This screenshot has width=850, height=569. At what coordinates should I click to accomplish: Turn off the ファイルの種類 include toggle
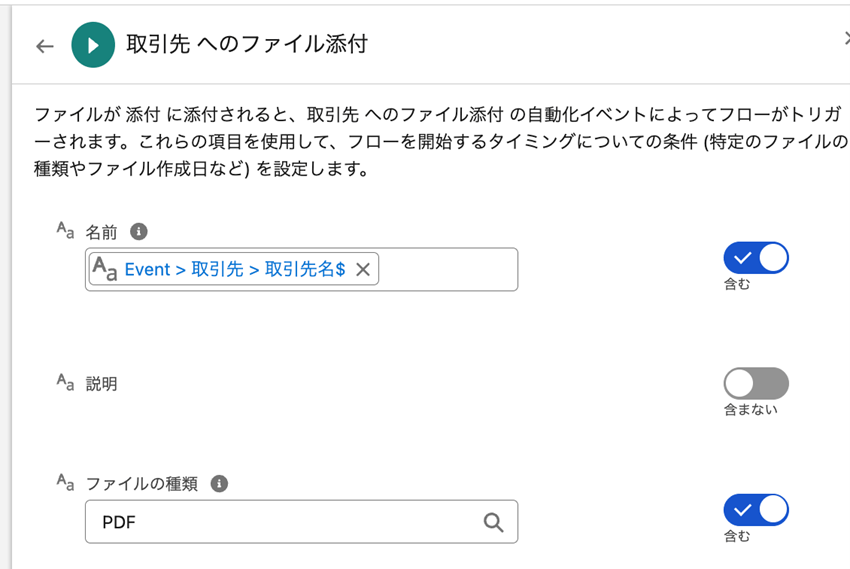[756, 510]
